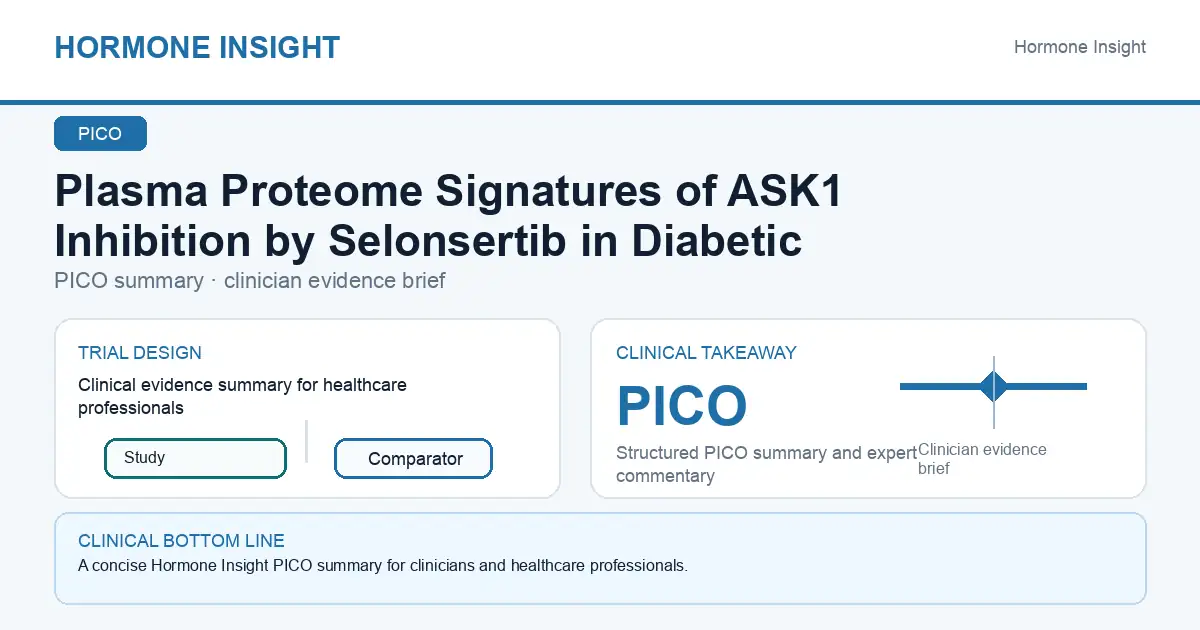Click the Clinician evidence brief caption
The height and width of the screenshot is (630, 1200).
pos(982,459)
